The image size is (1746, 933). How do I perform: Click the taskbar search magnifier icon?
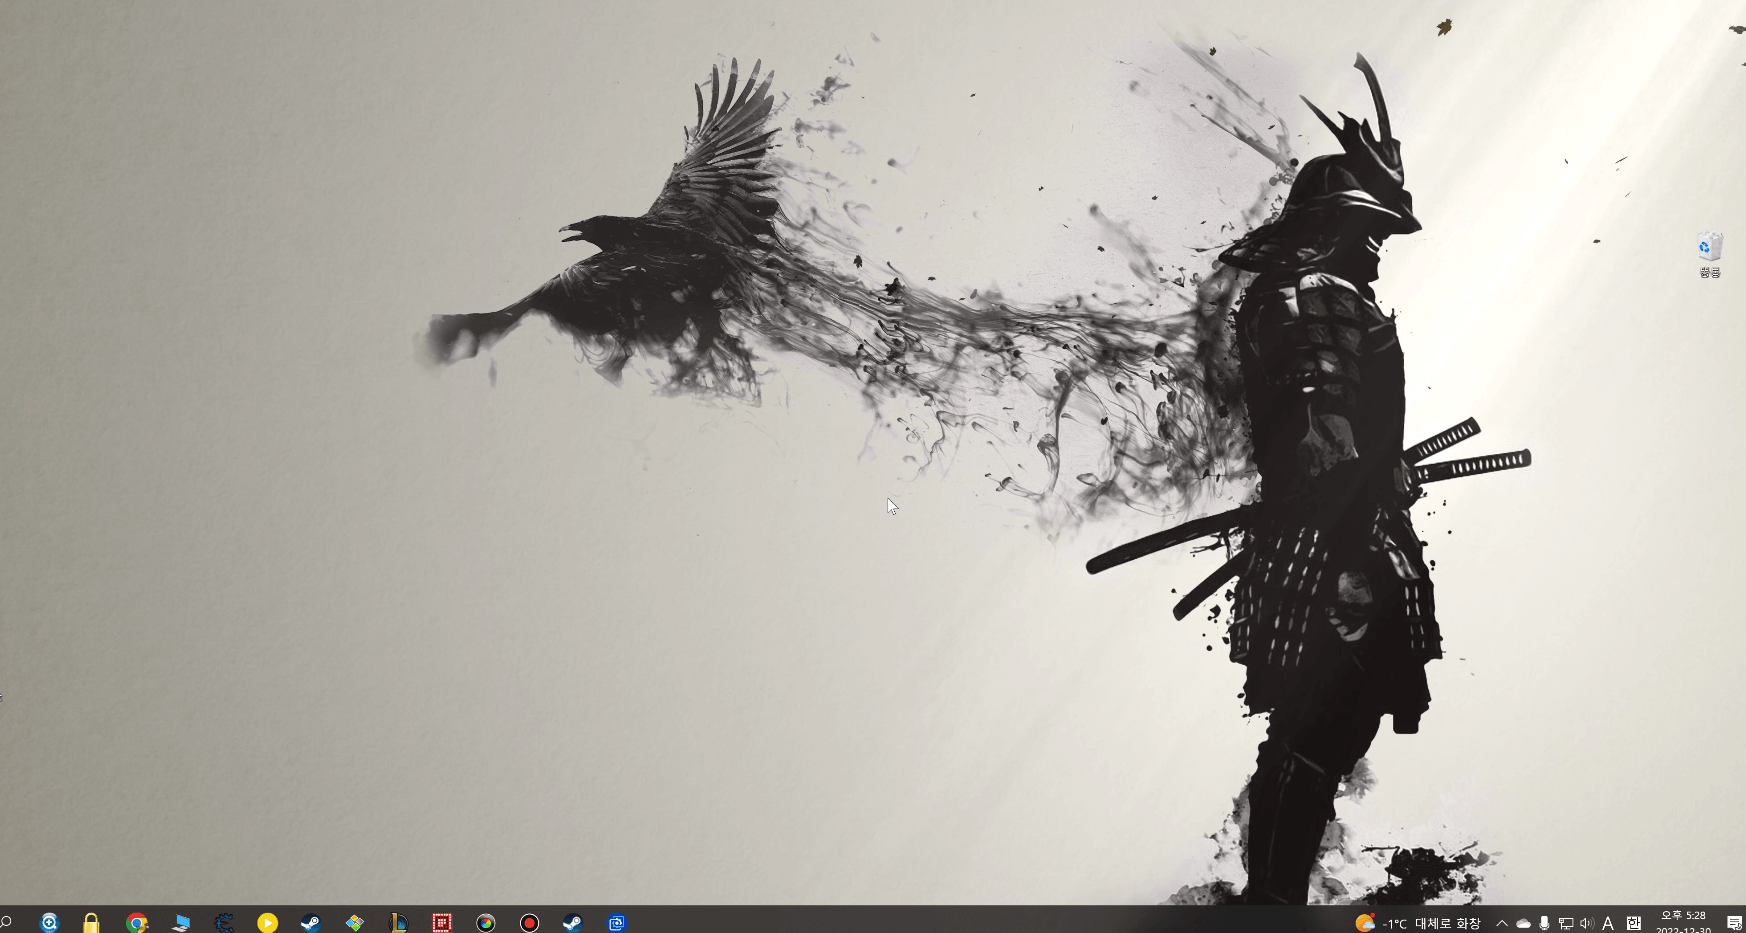pos(6,921)
